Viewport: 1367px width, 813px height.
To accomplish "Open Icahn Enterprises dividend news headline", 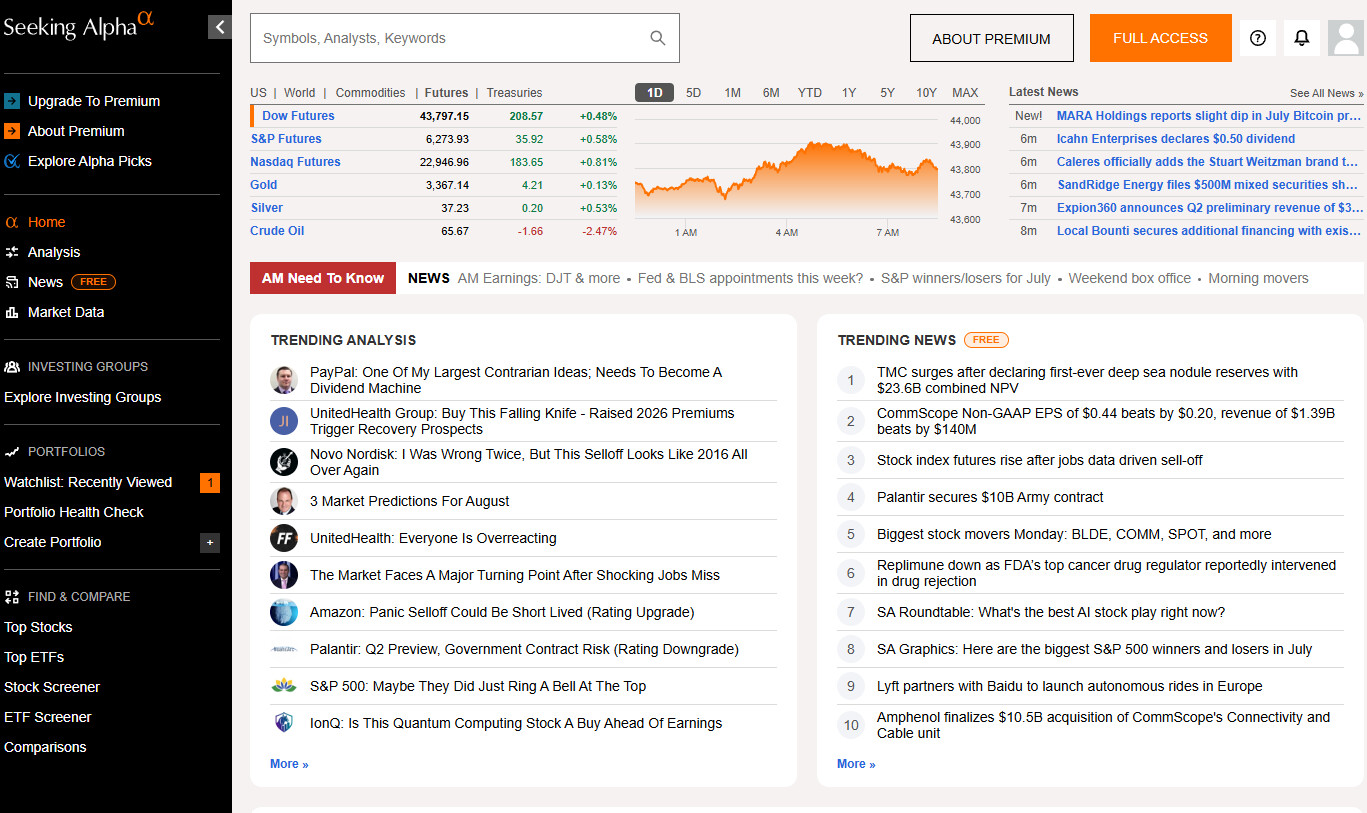I will pos(1176,139).
